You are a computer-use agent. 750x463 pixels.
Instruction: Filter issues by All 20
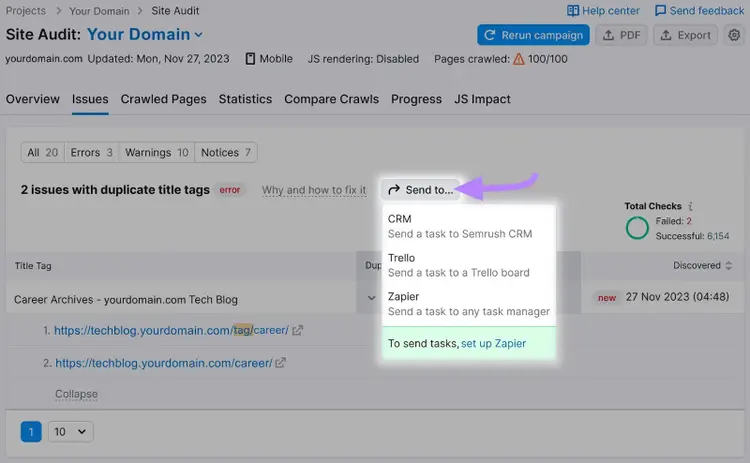pos(43,152)
